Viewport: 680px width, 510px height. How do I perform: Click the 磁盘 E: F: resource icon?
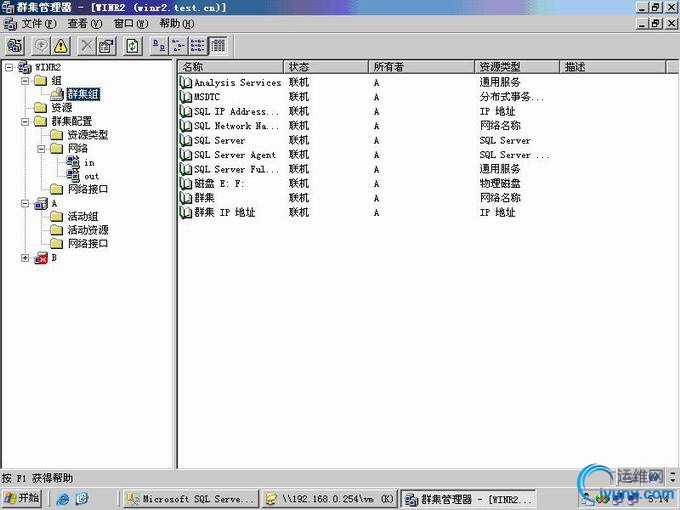[x=186, y=184]
